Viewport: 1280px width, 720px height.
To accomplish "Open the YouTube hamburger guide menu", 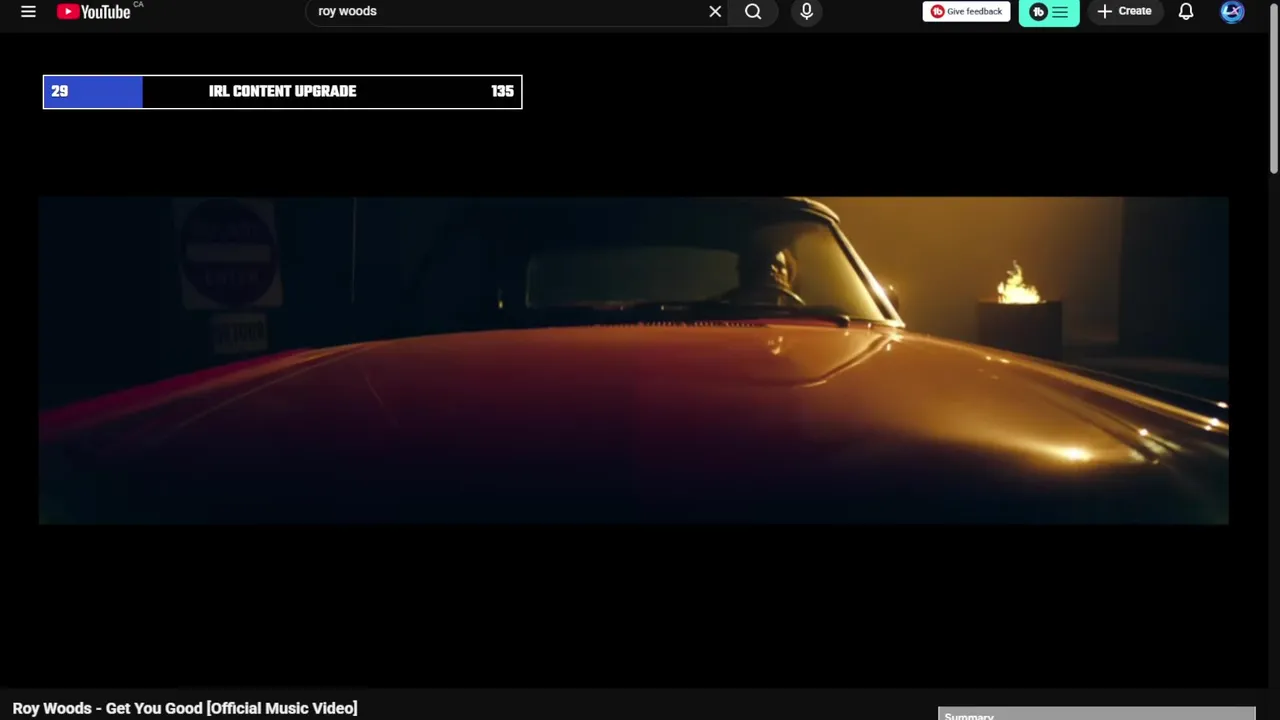I will pyautogui.click(x=28, y=12).
